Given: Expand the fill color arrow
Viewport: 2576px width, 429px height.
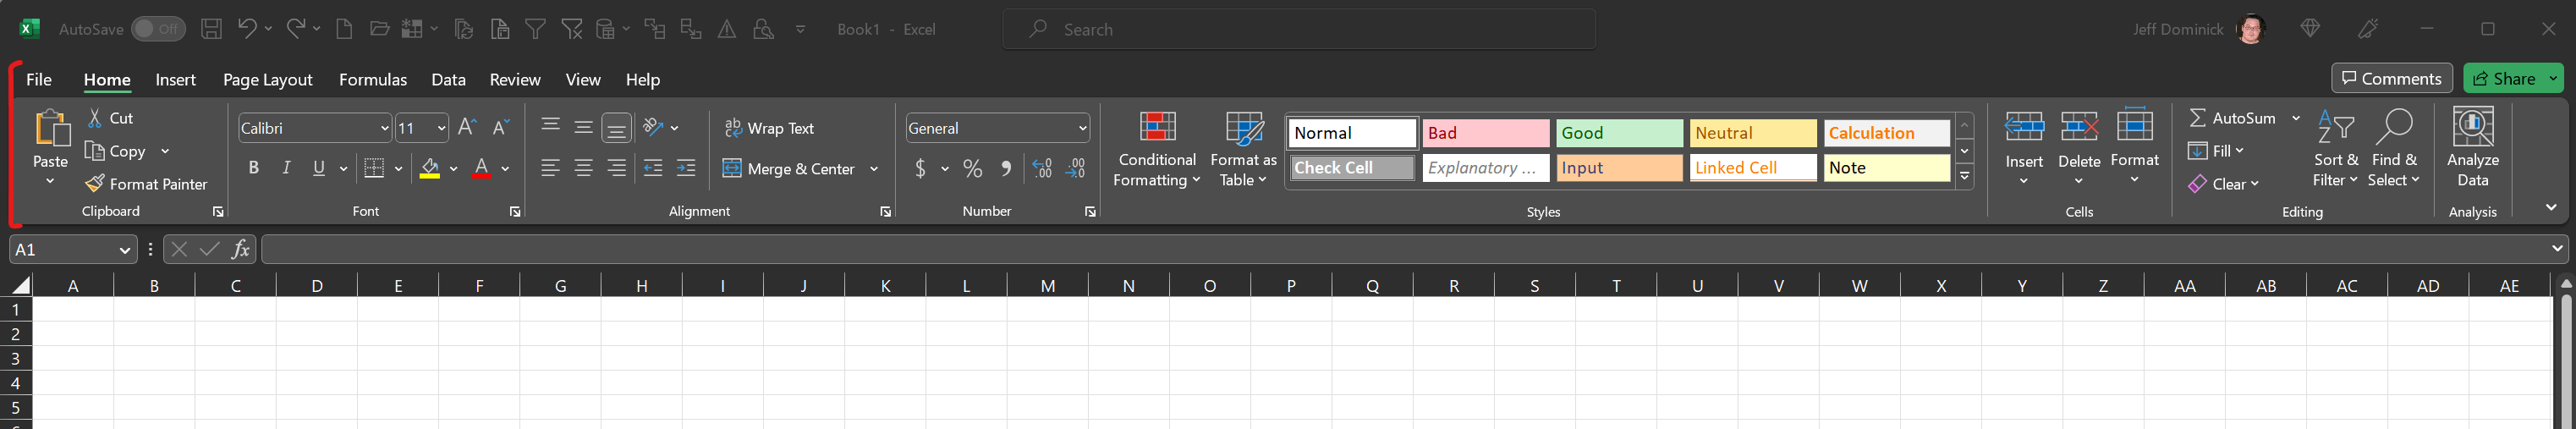Looking at the screenshot, I should click(x=453, y=168).
